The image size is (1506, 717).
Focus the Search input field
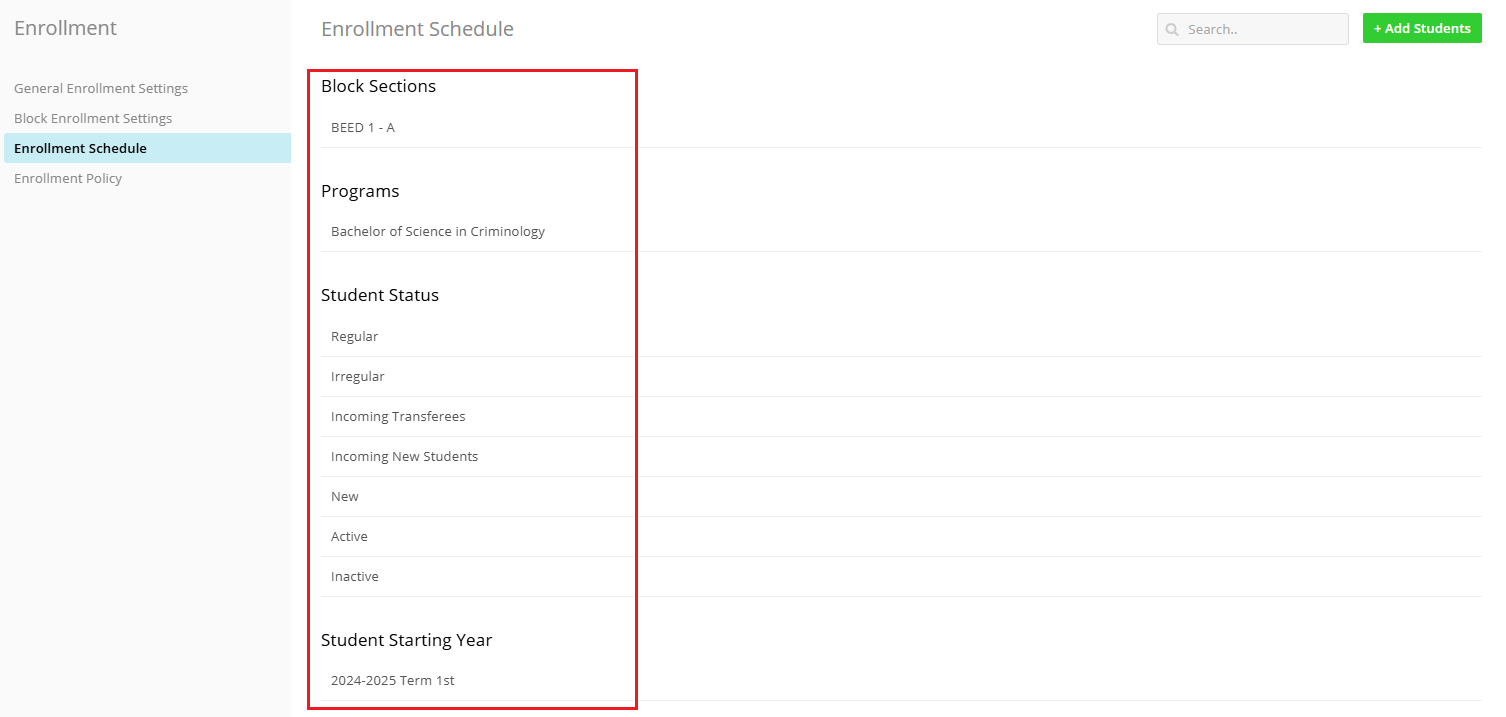coord(1262,30)
